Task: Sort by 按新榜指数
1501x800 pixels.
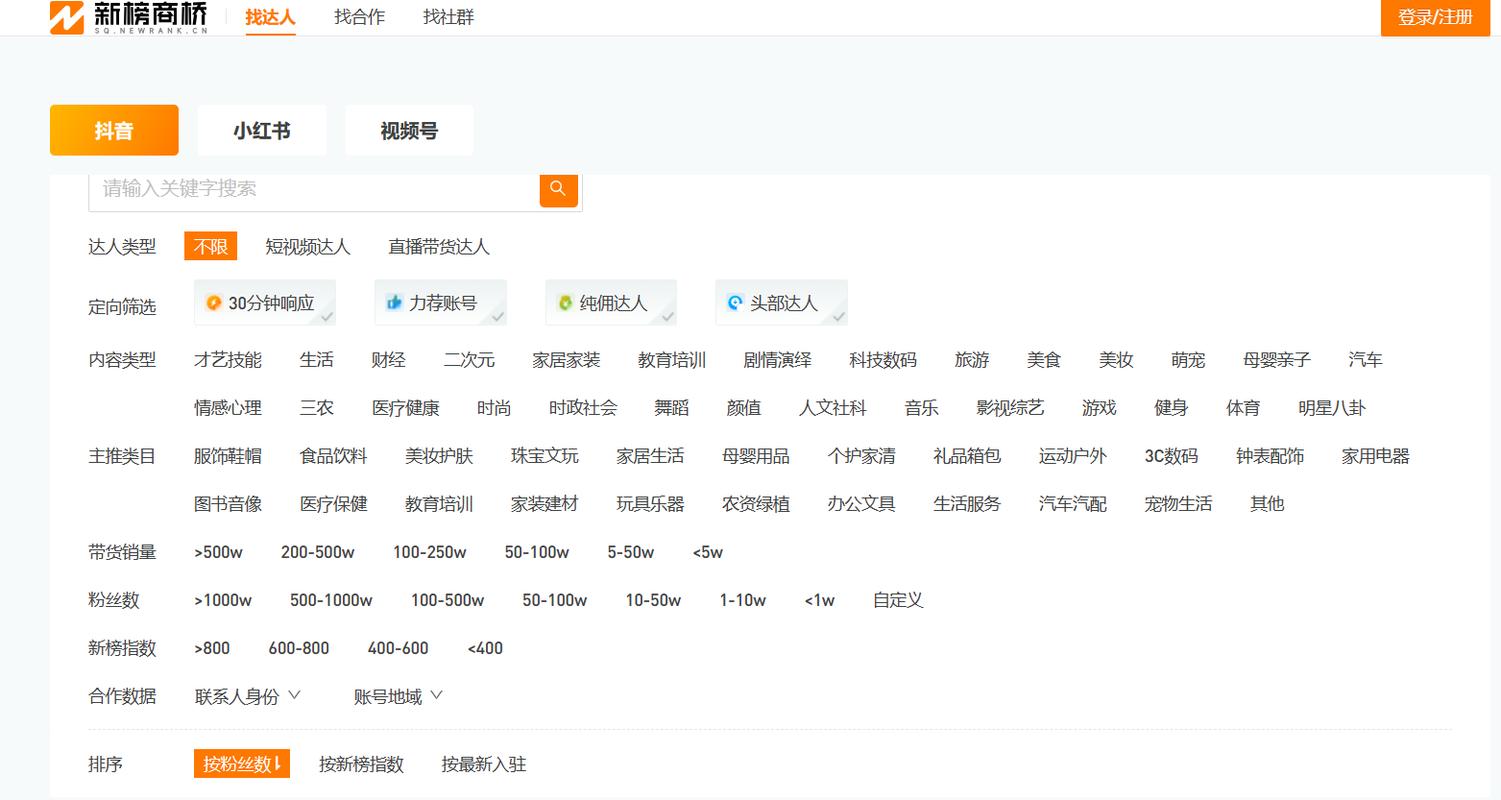Action: [361, 765]
